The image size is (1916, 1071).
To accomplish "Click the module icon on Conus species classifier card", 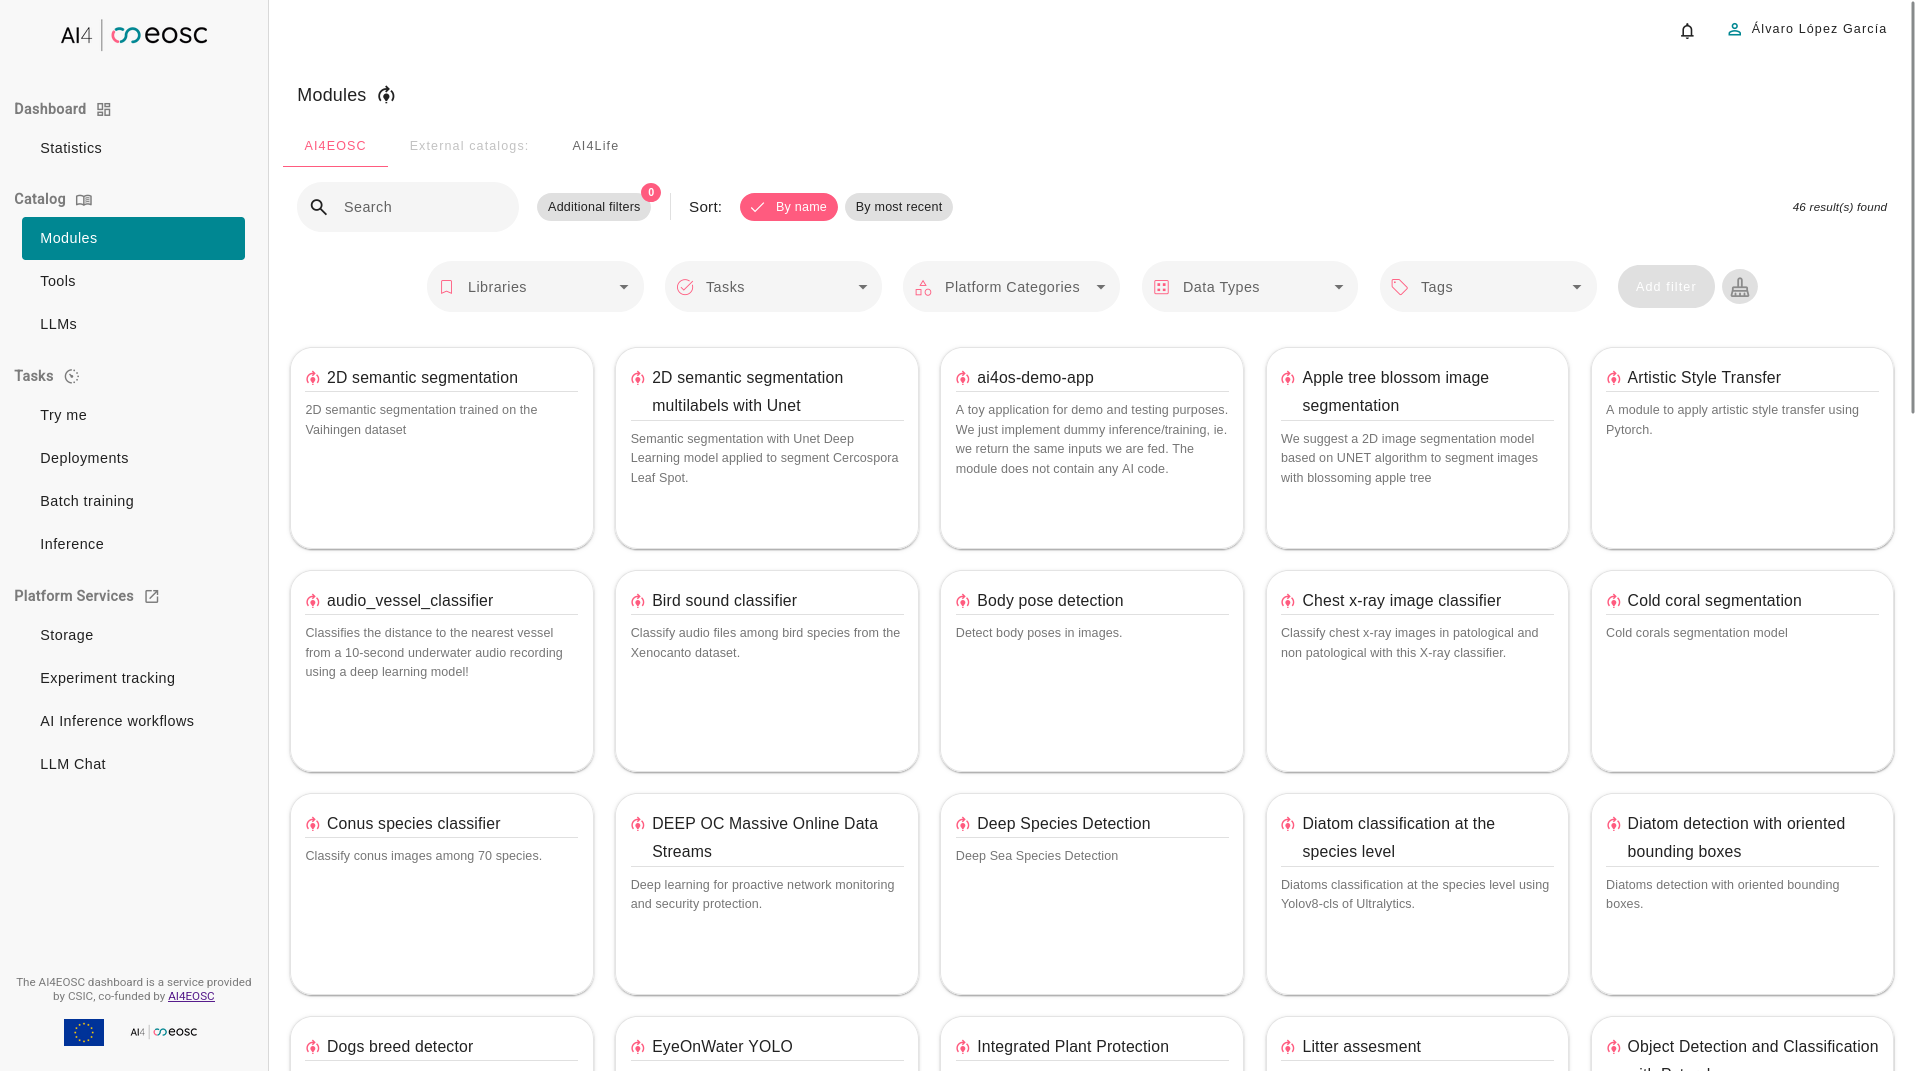I will pyautogui.click(x=313, y=824).
